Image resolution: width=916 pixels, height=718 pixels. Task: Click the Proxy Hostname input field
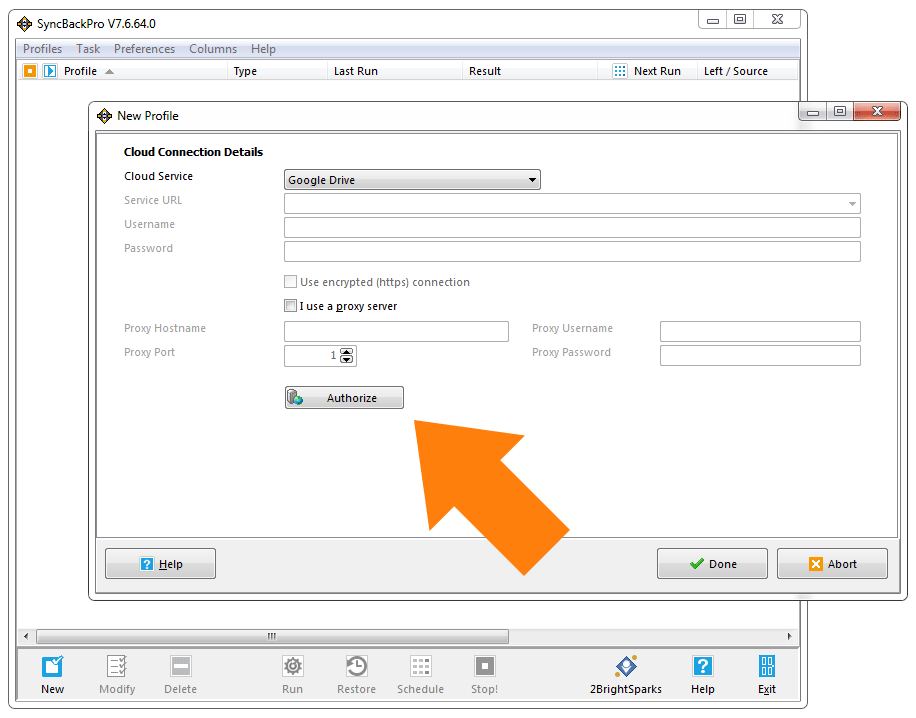click(397, 331)
